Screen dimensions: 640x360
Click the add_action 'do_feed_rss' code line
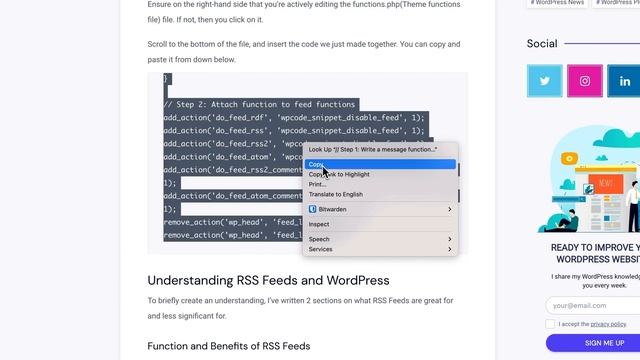click(x=294, y=131)
